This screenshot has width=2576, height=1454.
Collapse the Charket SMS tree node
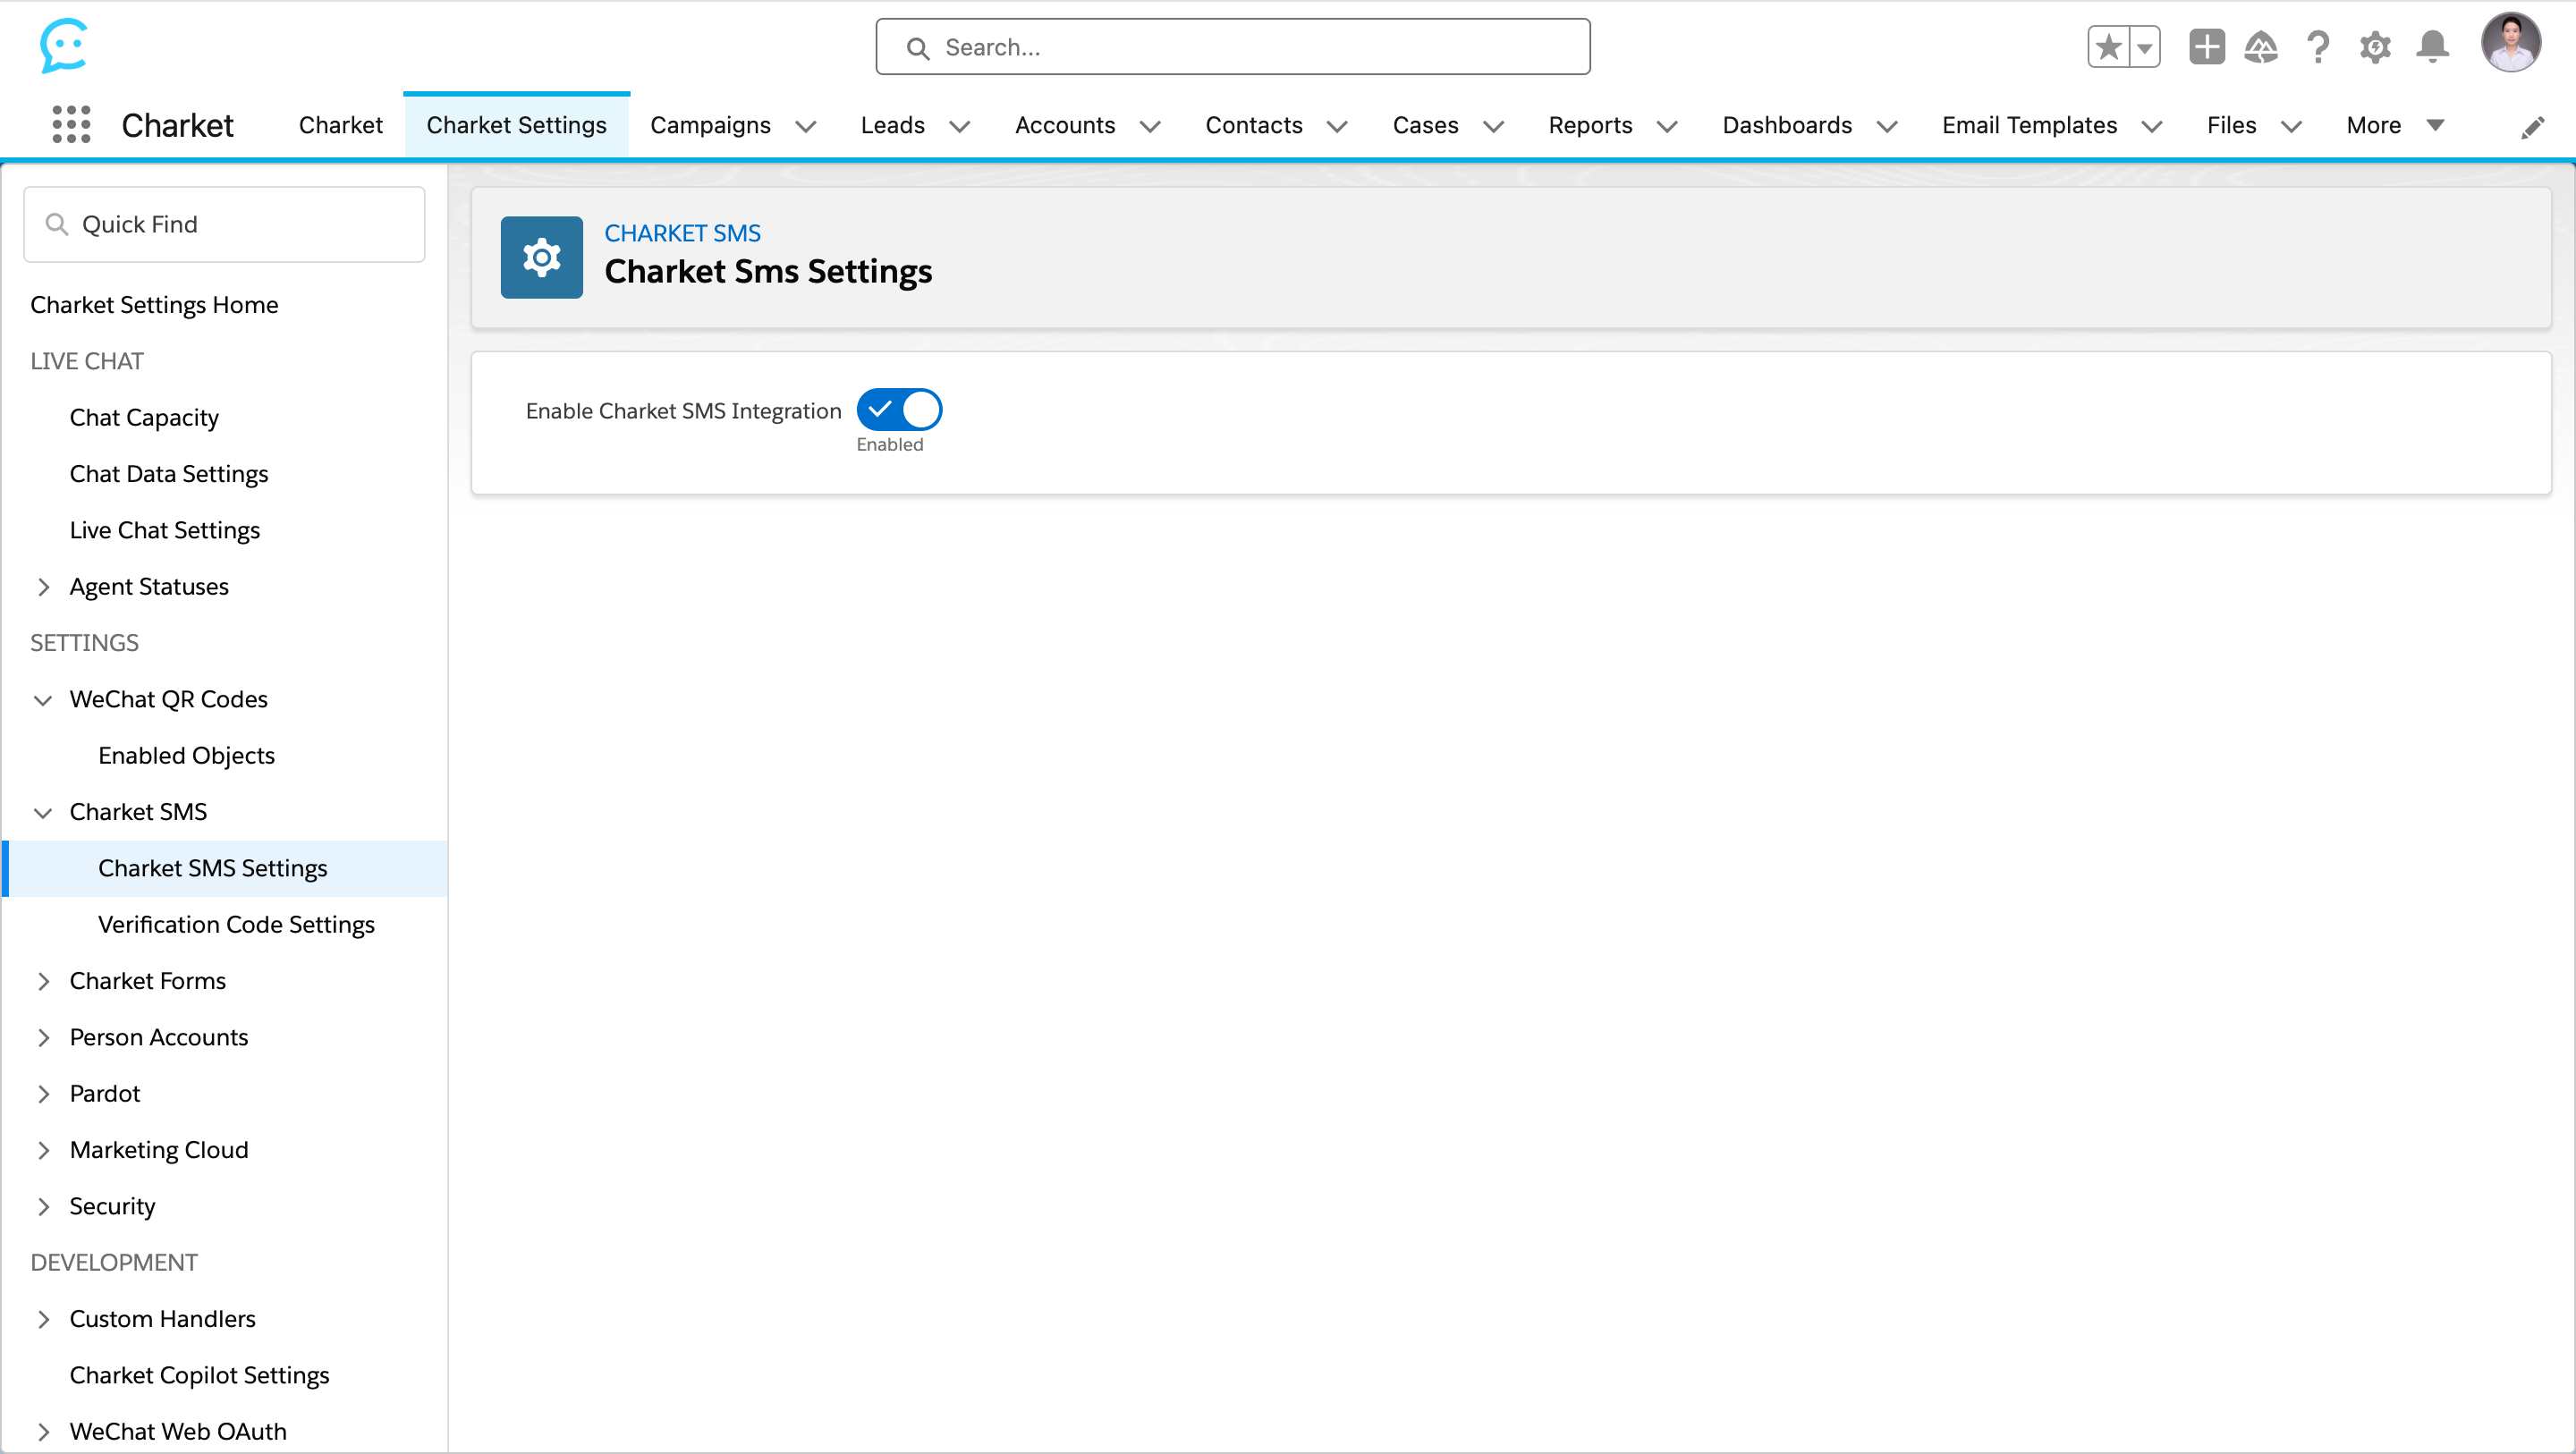(43, 812)
